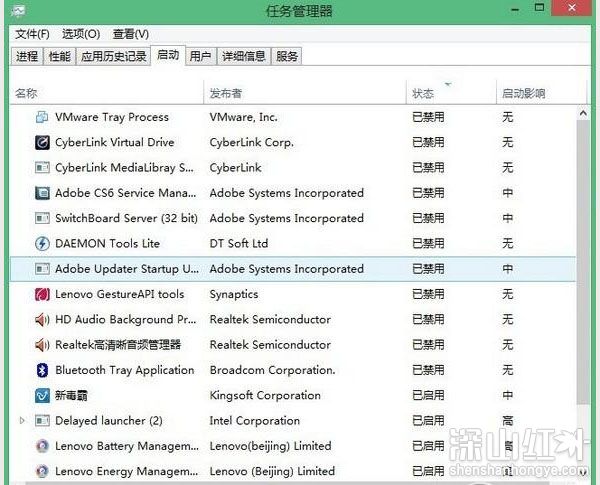Image resolution: width=600 pixels, height=485 pixels.
Task: Click the Realtek高清晰音频管理器 speaker icon
Action: click(42, 345)
